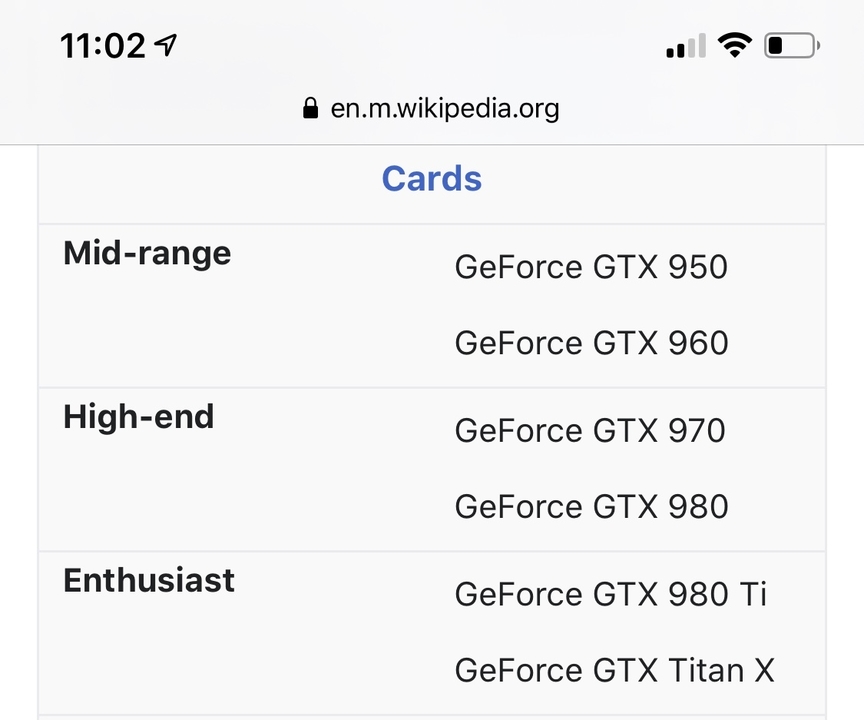Screen dimensions: 864x720
Task: Tap the Enthusiast row label
Action: pyautogui.click(x=149, y=580)
